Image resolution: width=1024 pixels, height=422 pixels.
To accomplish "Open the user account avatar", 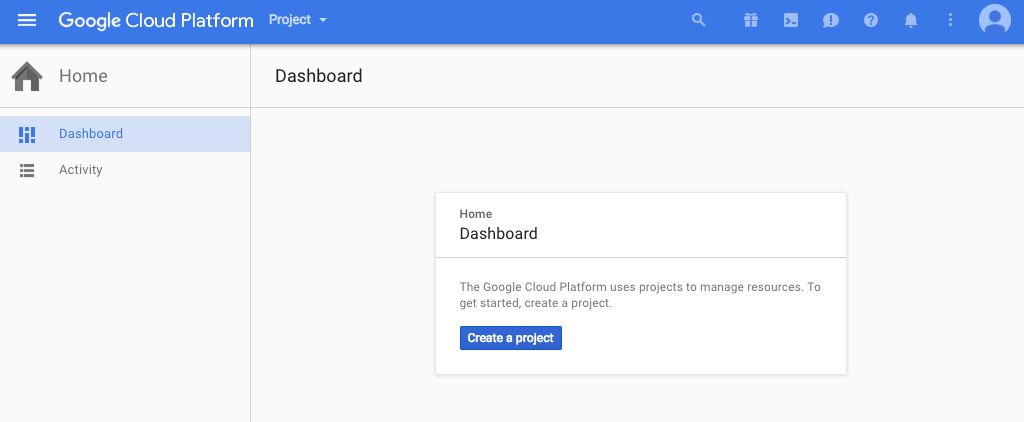I will coord(995,20).
